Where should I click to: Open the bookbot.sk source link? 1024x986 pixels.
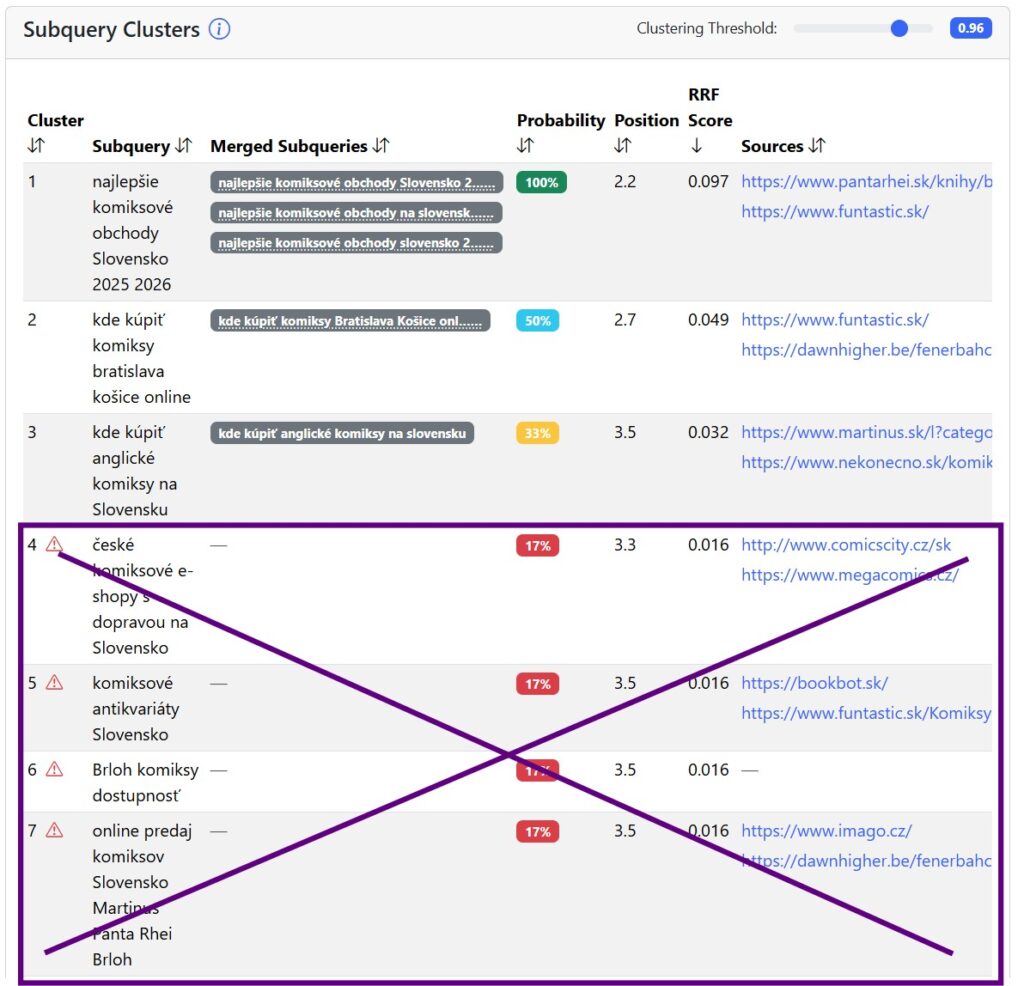pyautogui.click(x=814, y=683)
